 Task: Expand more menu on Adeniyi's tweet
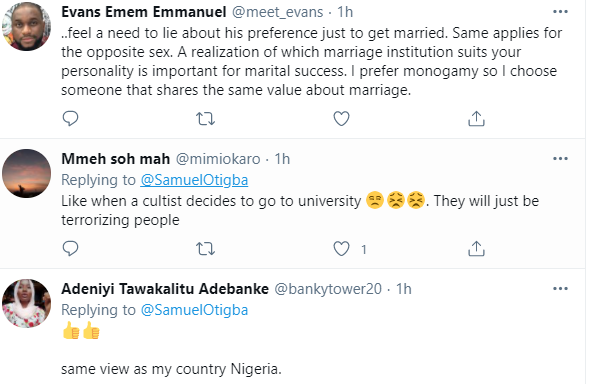560,289
